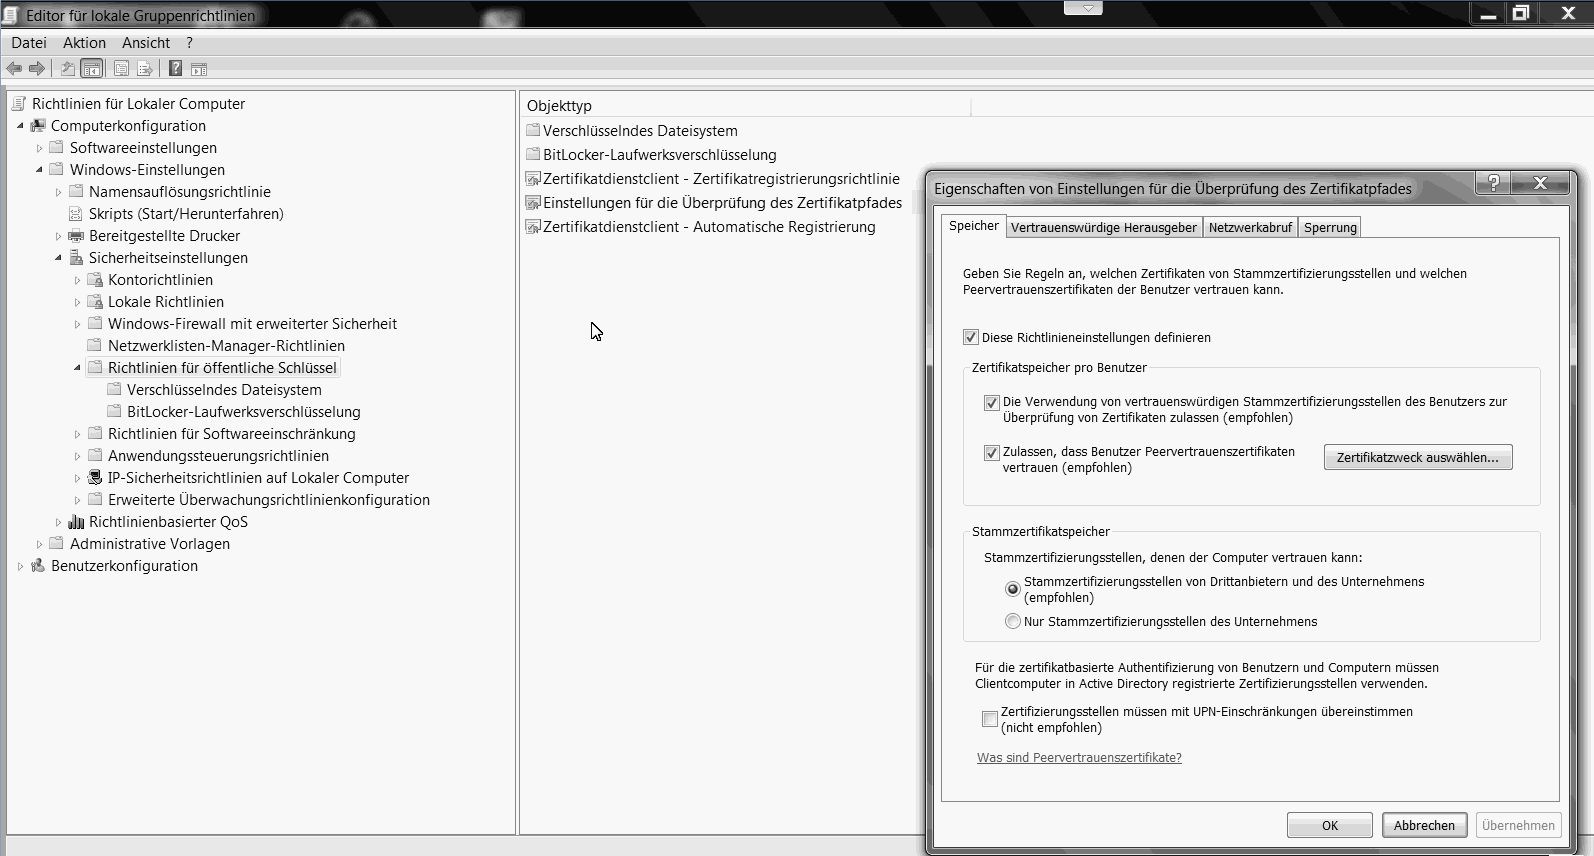Click the IP-Sicherheitsrichtlinien icon in the tree

95,478
